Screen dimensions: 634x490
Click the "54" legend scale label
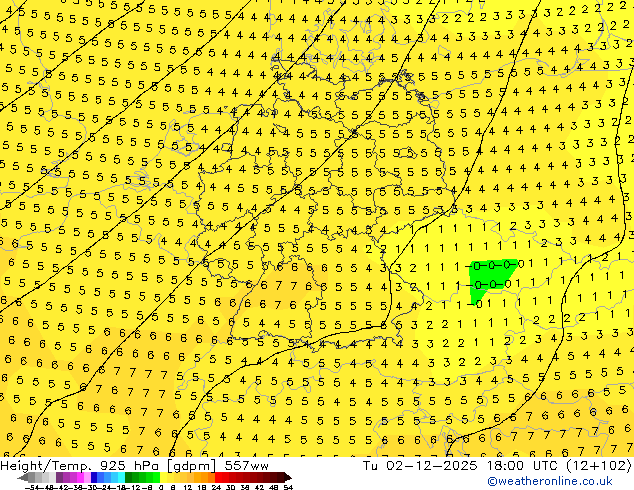point(288,487)
